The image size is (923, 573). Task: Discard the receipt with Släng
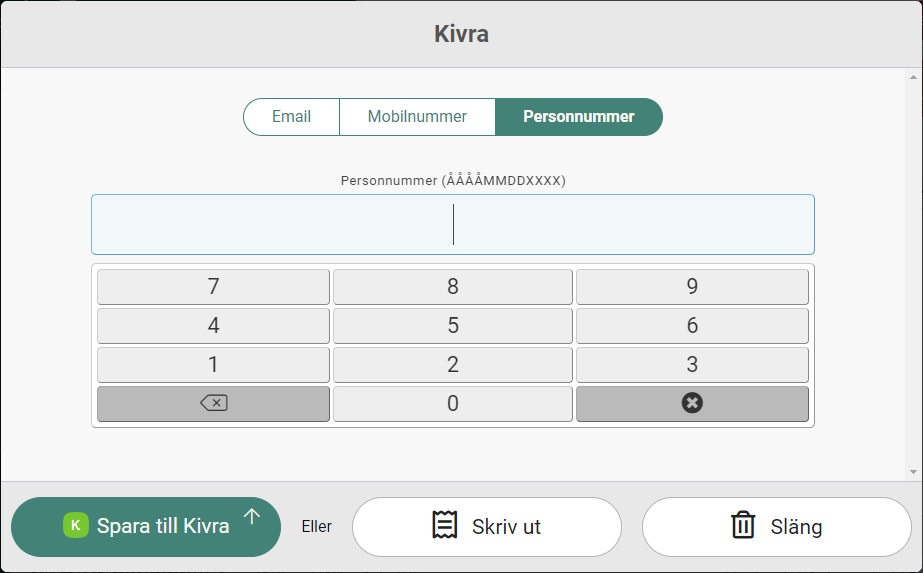[x=776, y=526]
